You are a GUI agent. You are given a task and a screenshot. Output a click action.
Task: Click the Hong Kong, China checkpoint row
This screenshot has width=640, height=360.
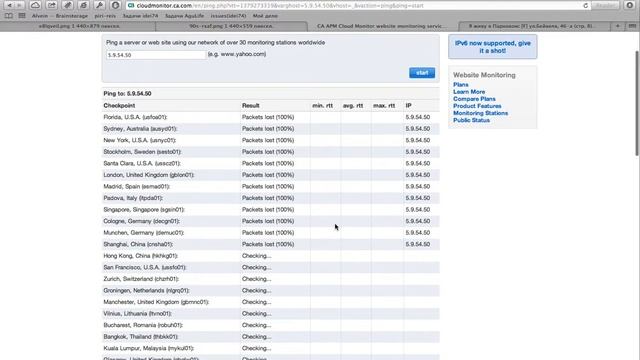pos(271,256)
